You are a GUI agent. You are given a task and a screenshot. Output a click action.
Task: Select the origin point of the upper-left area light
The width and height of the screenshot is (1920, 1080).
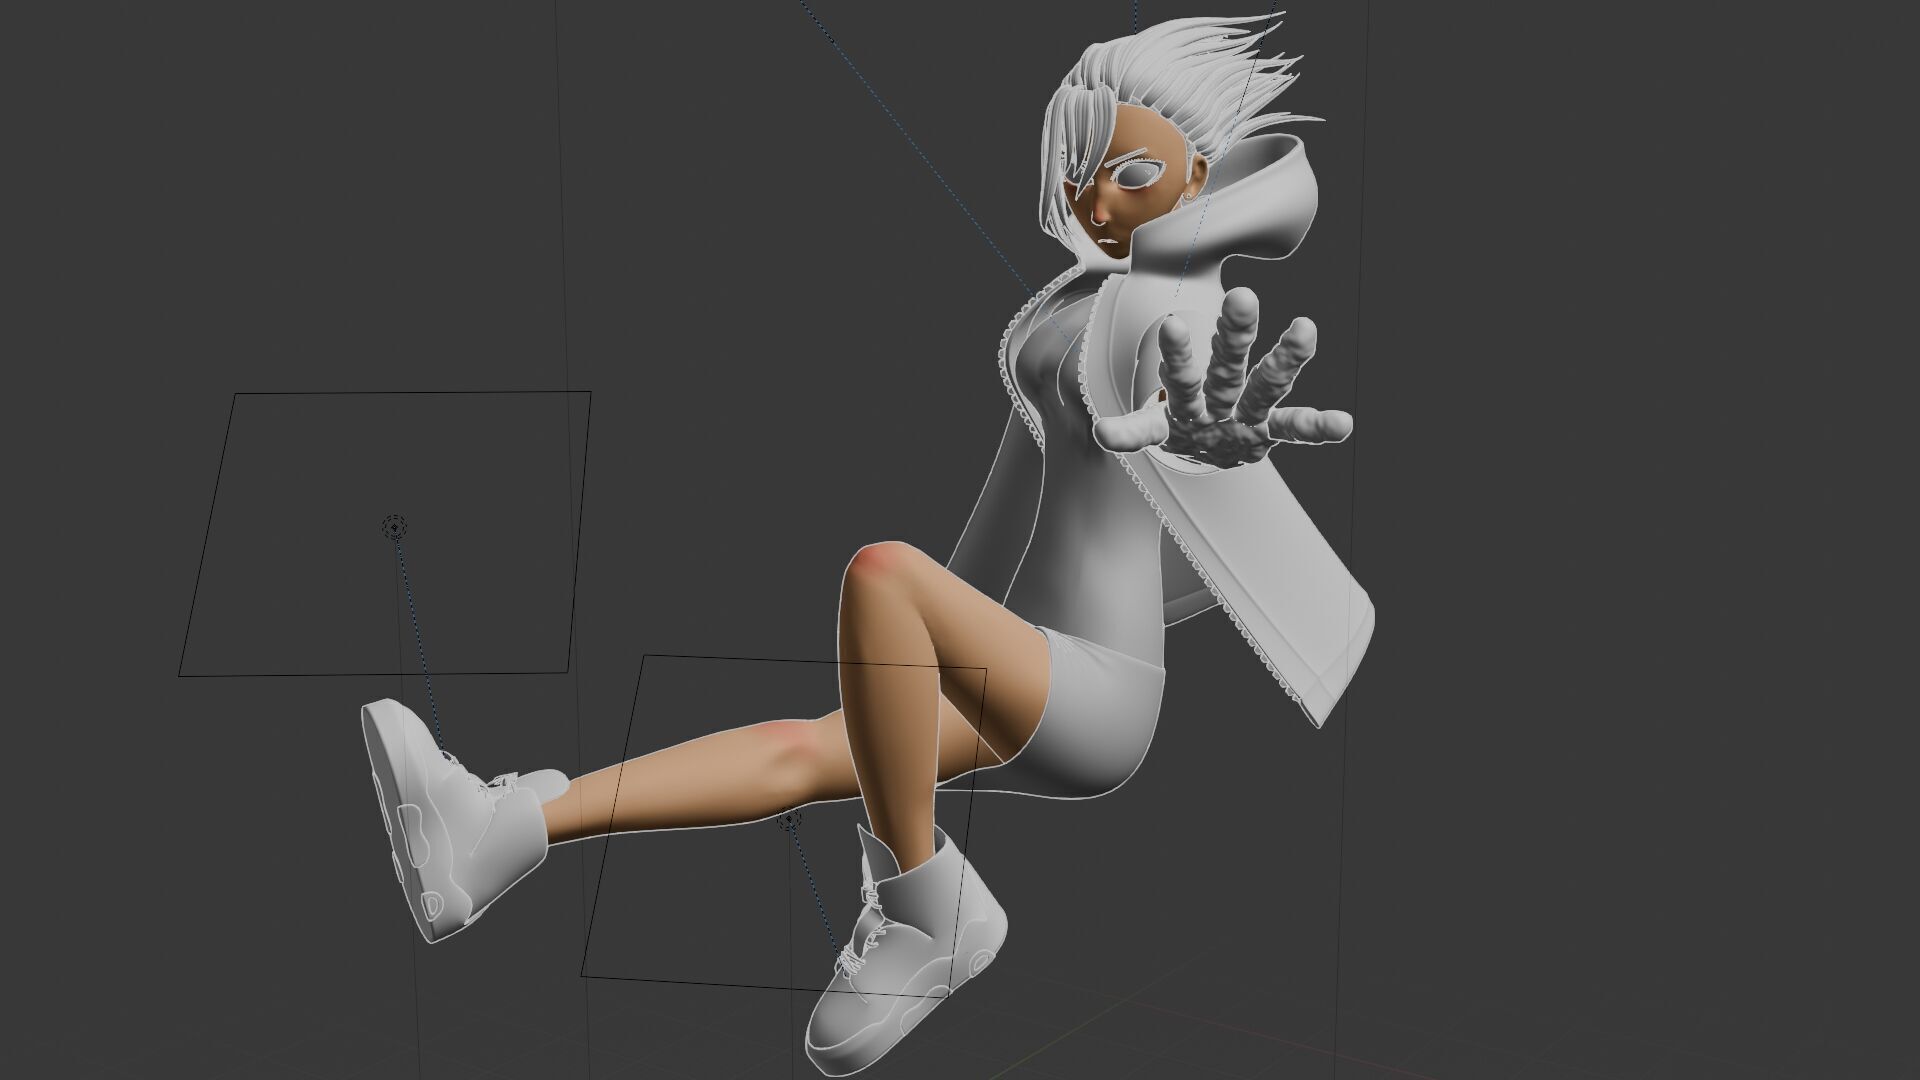395,526
